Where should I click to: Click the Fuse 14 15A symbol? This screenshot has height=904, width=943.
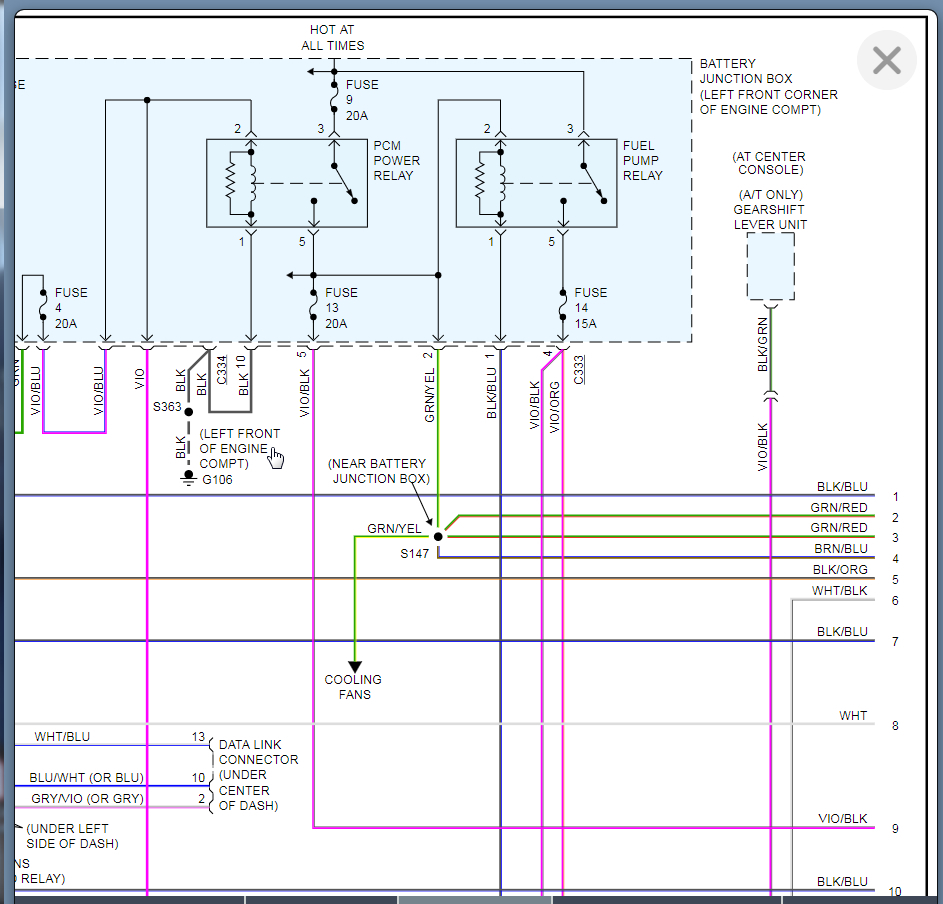(x=563, y=306)
